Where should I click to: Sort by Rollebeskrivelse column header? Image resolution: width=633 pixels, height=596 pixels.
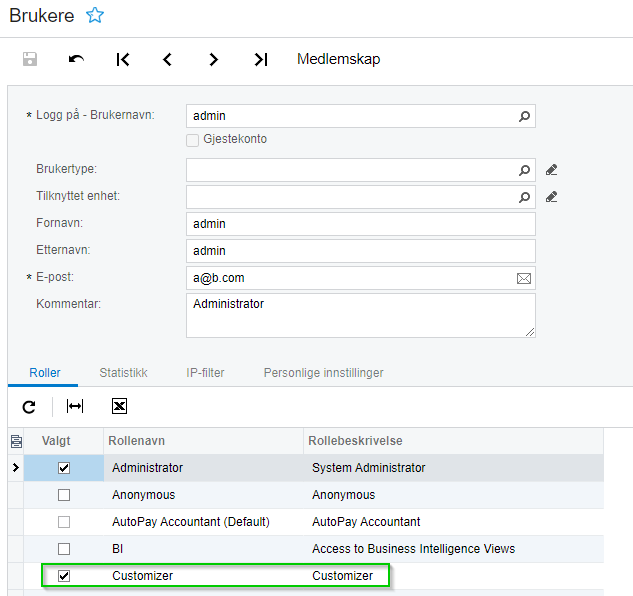454,441
